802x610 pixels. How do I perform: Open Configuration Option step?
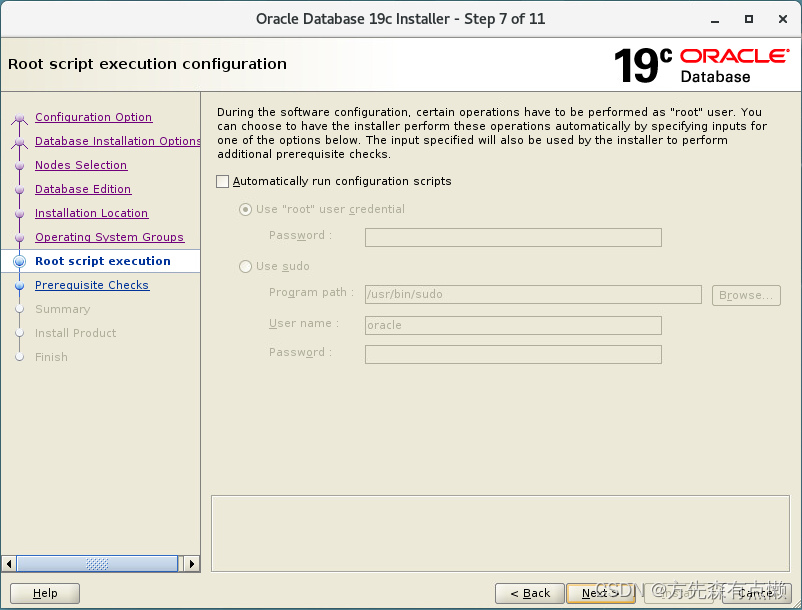coord(94,117)
